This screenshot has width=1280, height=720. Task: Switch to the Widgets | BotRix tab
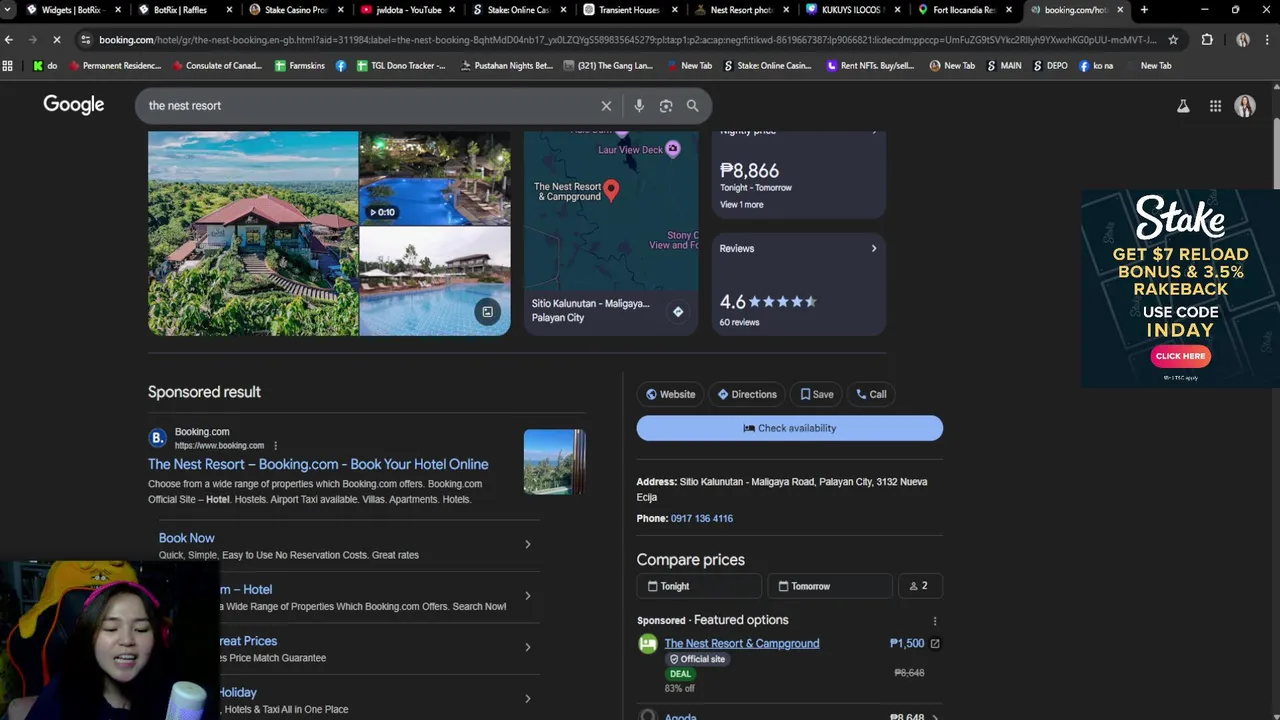tap(70, 10)
